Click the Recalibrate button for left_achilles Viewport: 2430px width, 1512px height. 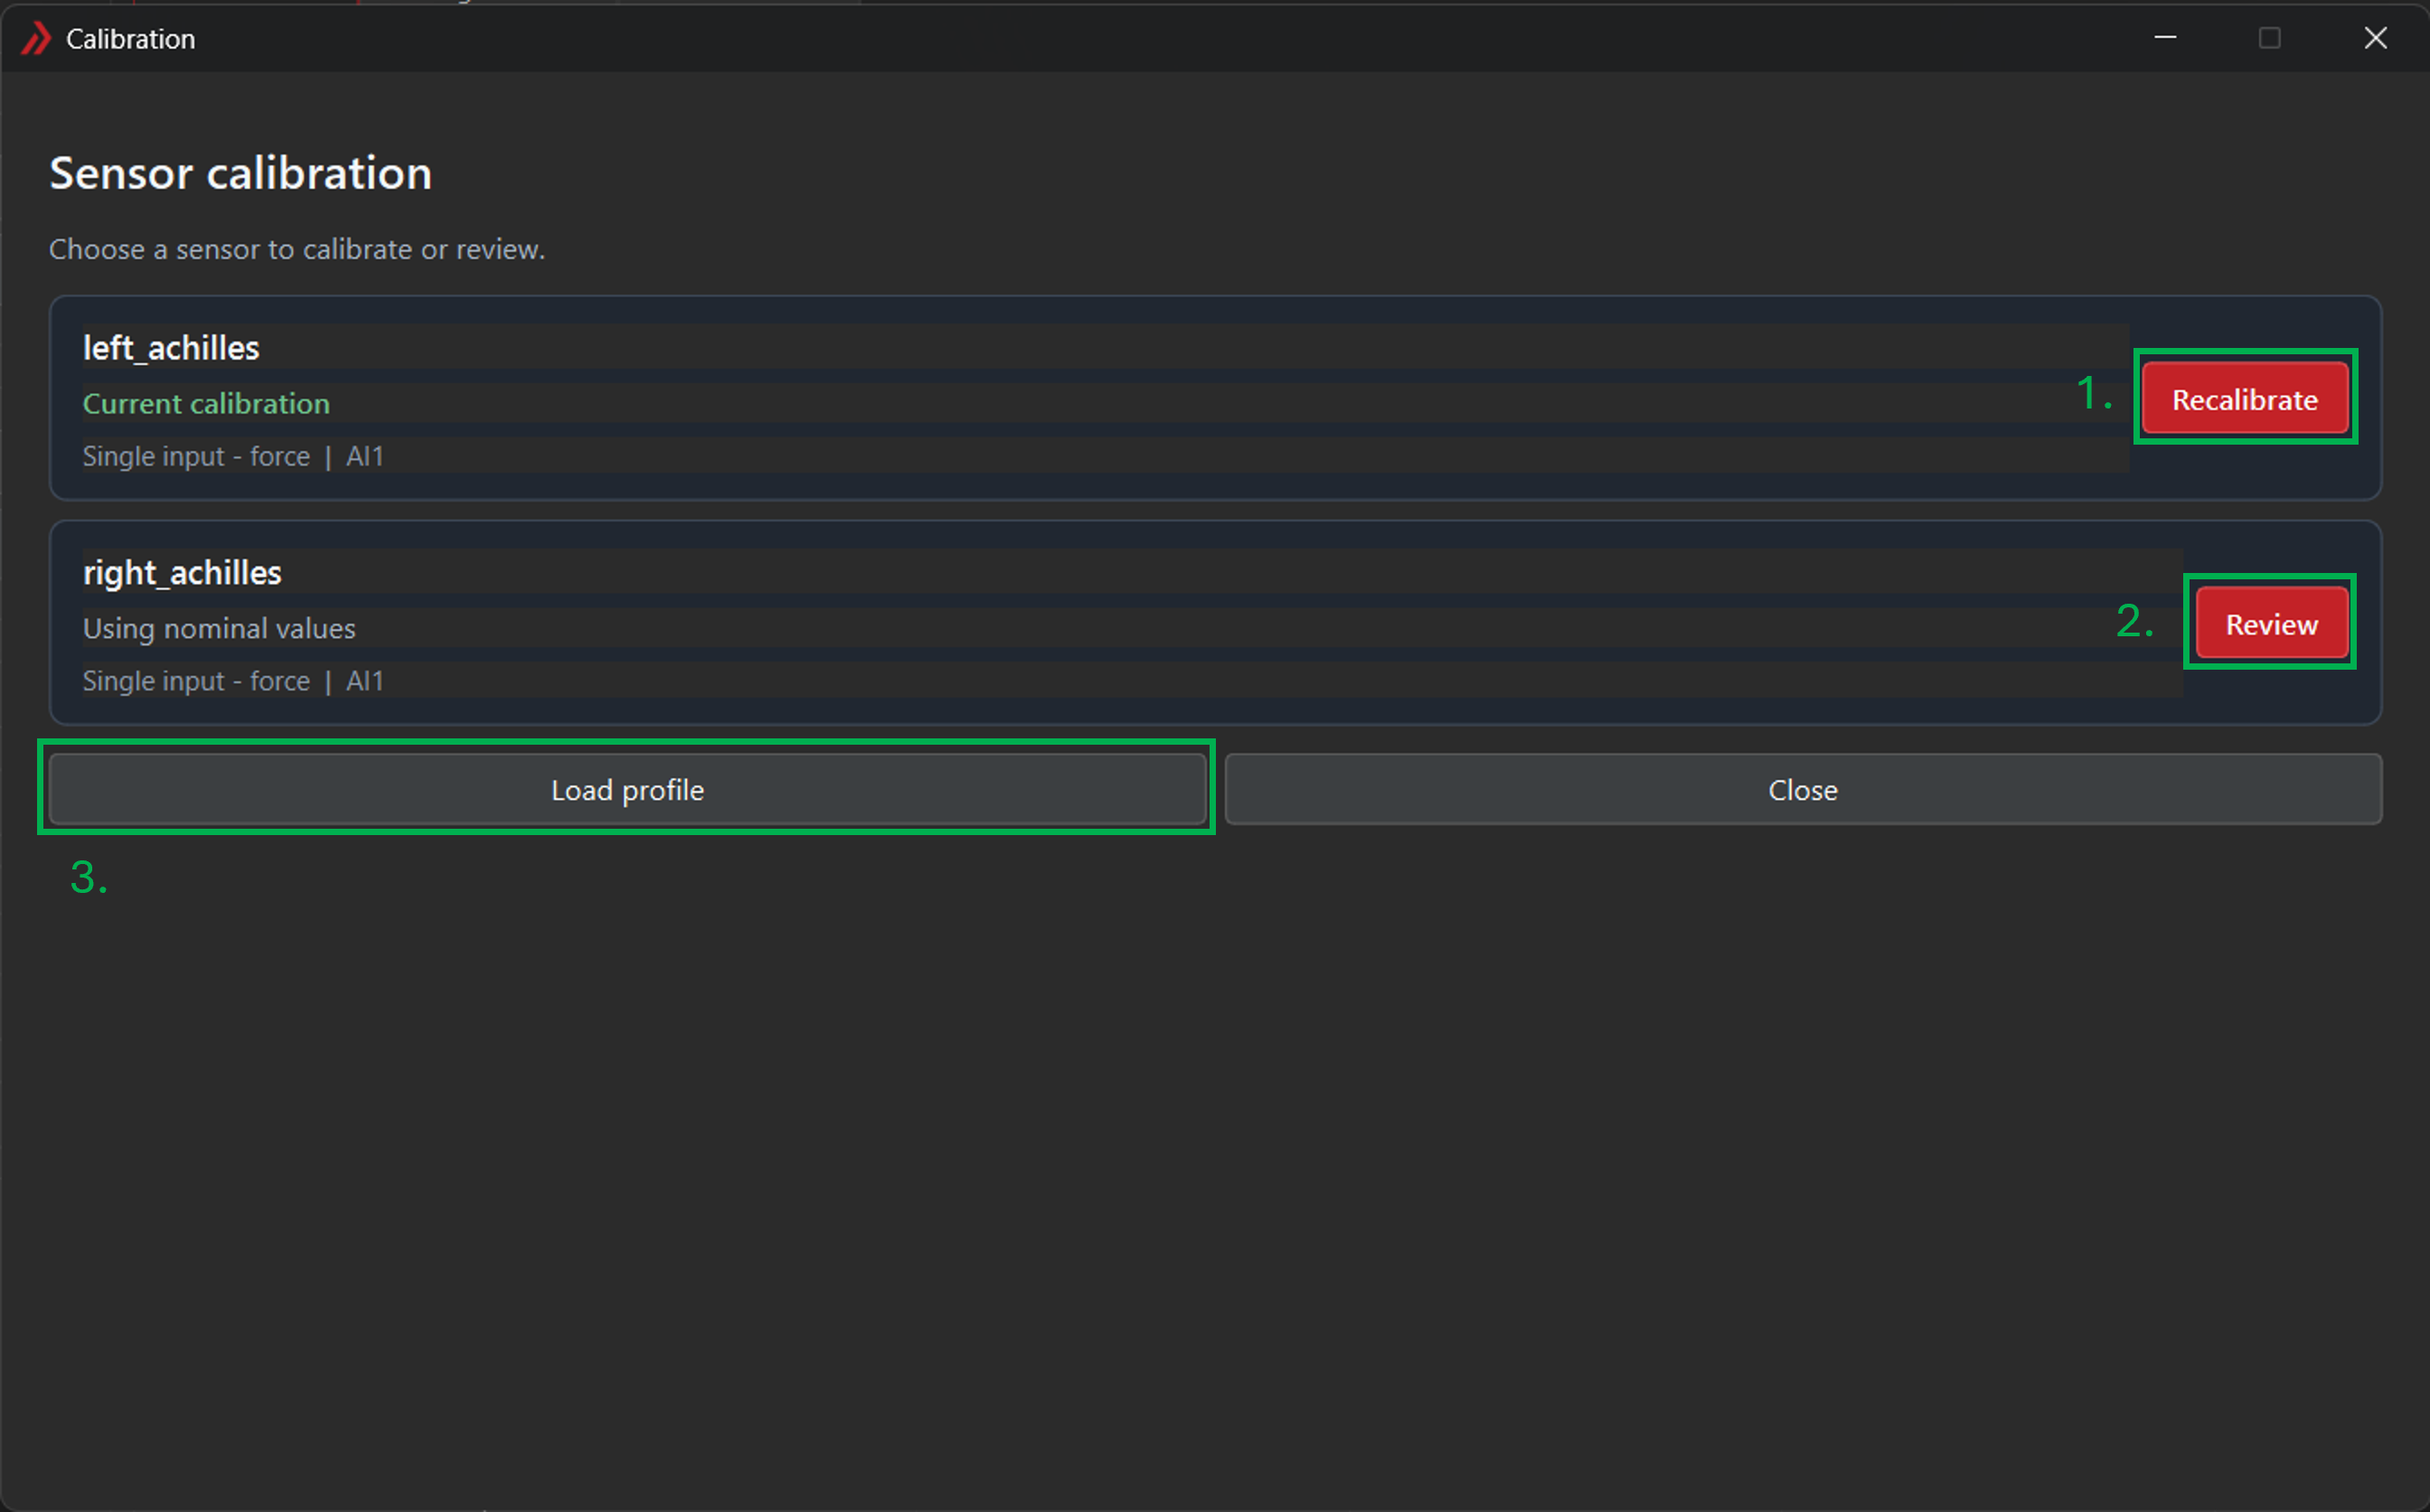[2245, 398]
